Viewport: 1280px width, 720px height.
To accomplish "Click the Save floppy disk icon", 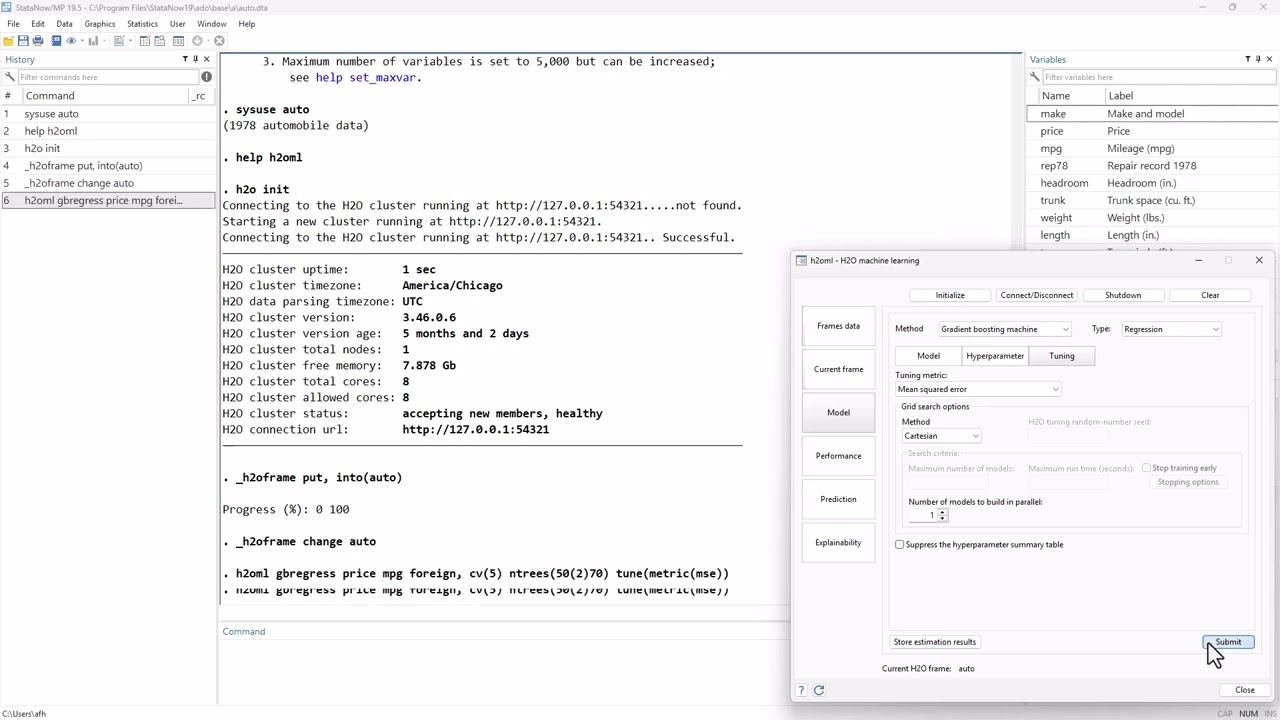I will coord(23,41).
